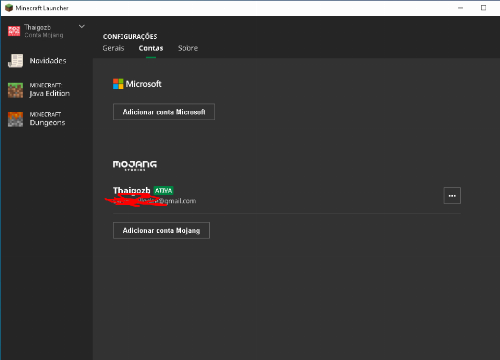Click the Conta Mojang label under username
Screen dimensions: 500x360
(44, 35)
